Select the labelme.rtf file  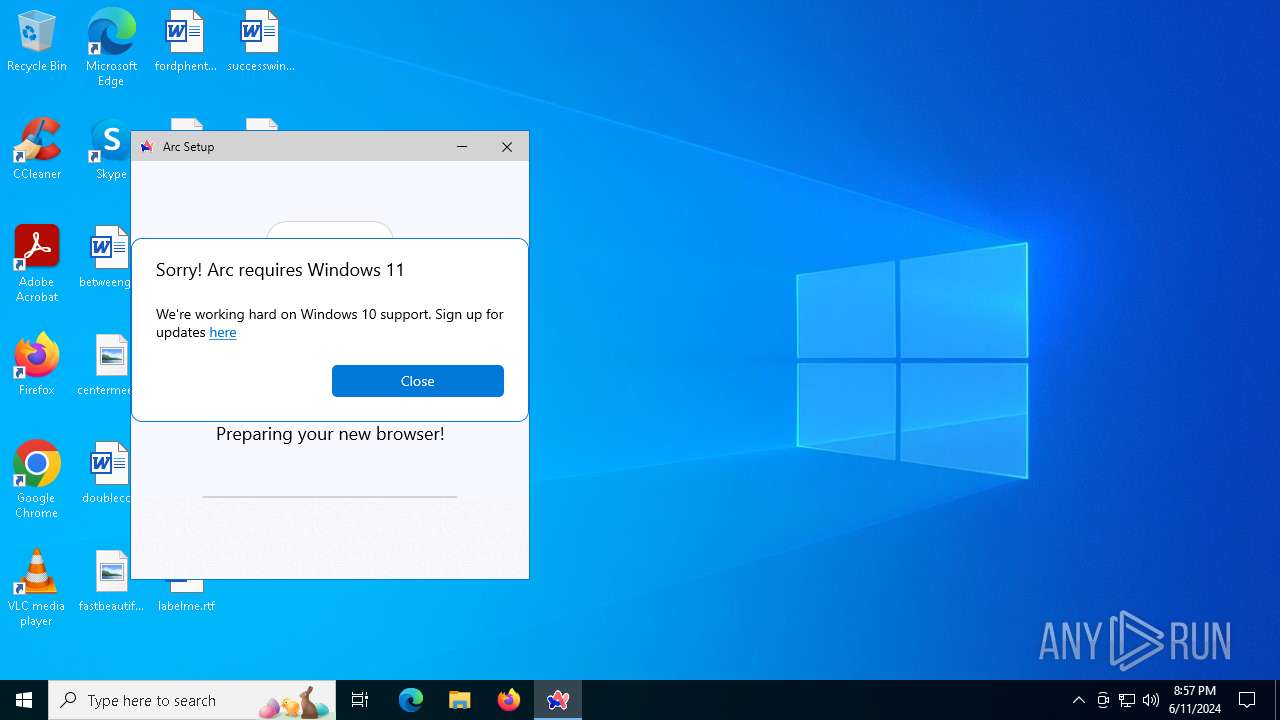(x=186, y=598)
